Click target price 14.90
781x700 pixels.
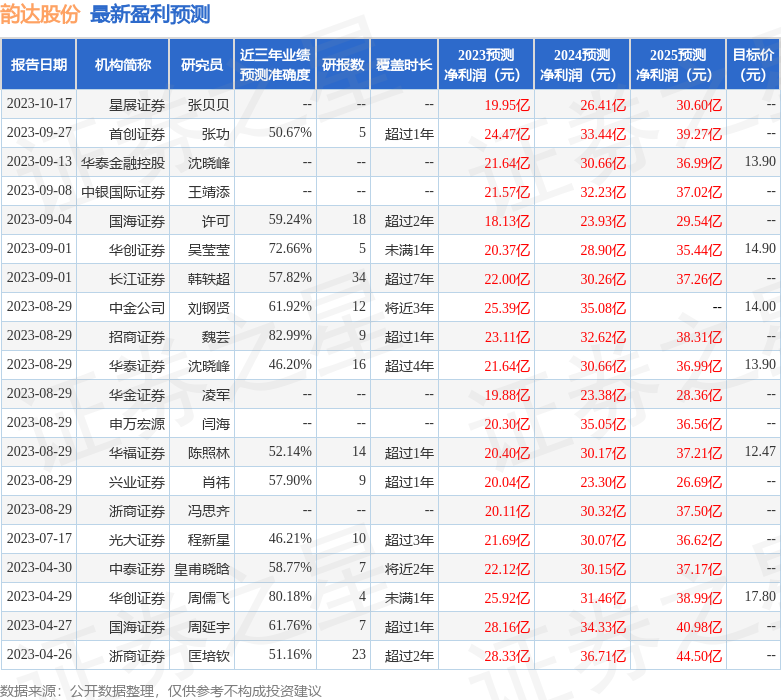coord(760,248)
